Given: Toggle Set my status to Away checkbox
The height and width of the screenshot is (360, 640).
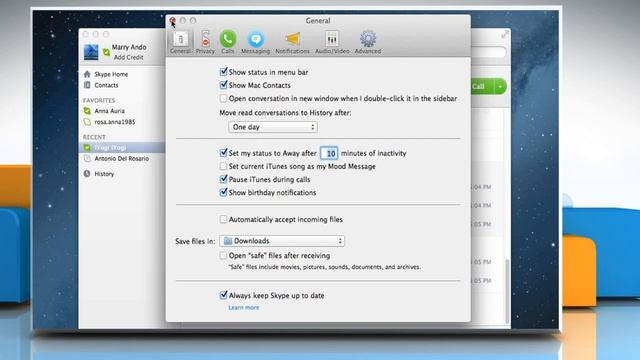Looking at the screenshot, I should (x=223, y=153).
